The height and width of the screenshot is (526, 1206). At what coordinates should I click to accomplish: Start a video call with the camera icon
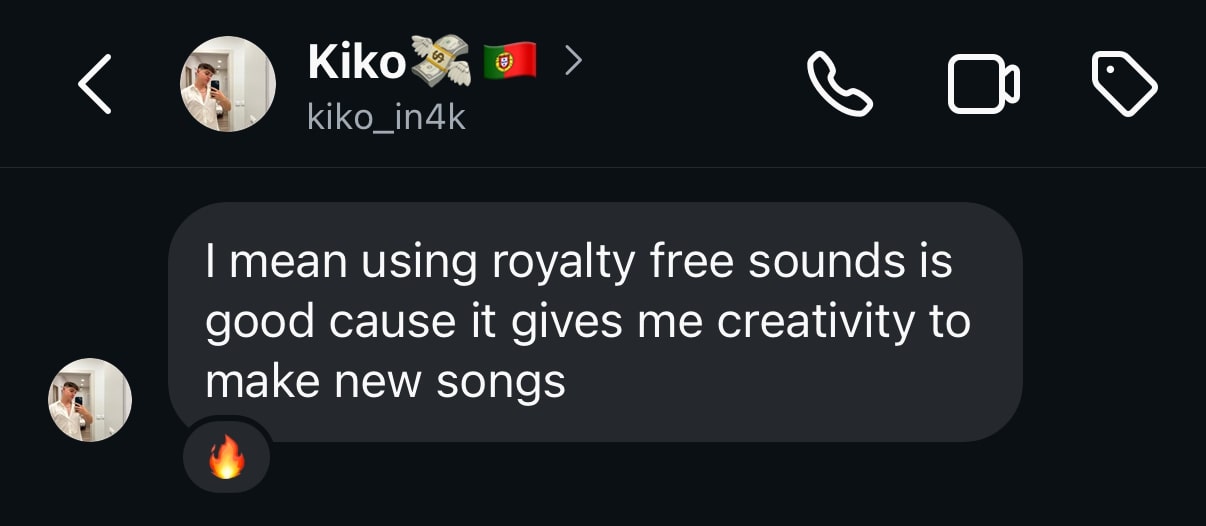(x=983, y=84)
